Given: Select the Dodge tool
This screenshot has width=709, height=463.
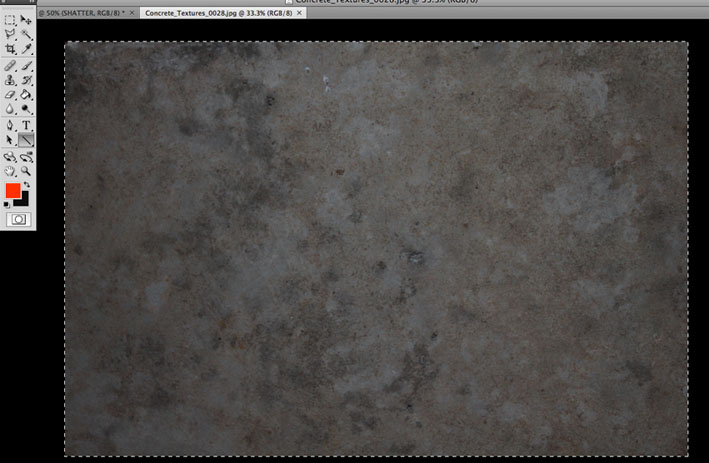Looking at the screenshot, I should pos(26,109).
